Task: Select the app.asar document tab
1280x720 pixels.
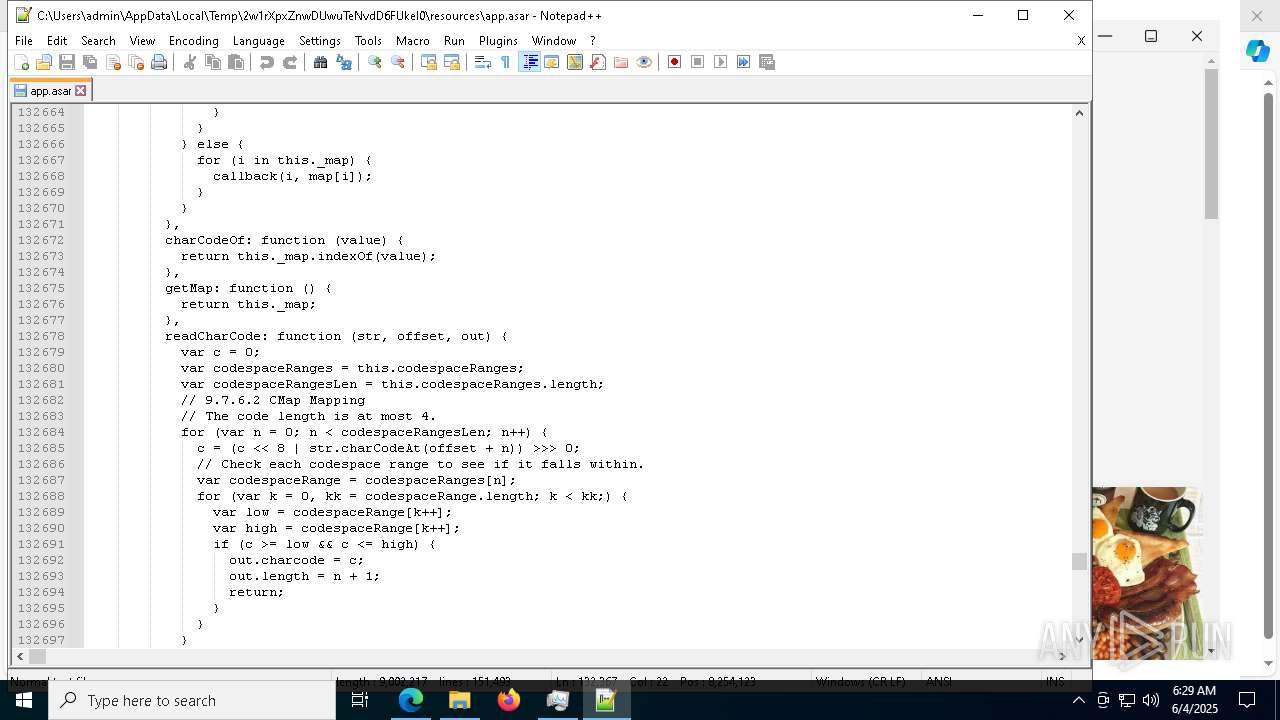Action: [x=49, y=91]
